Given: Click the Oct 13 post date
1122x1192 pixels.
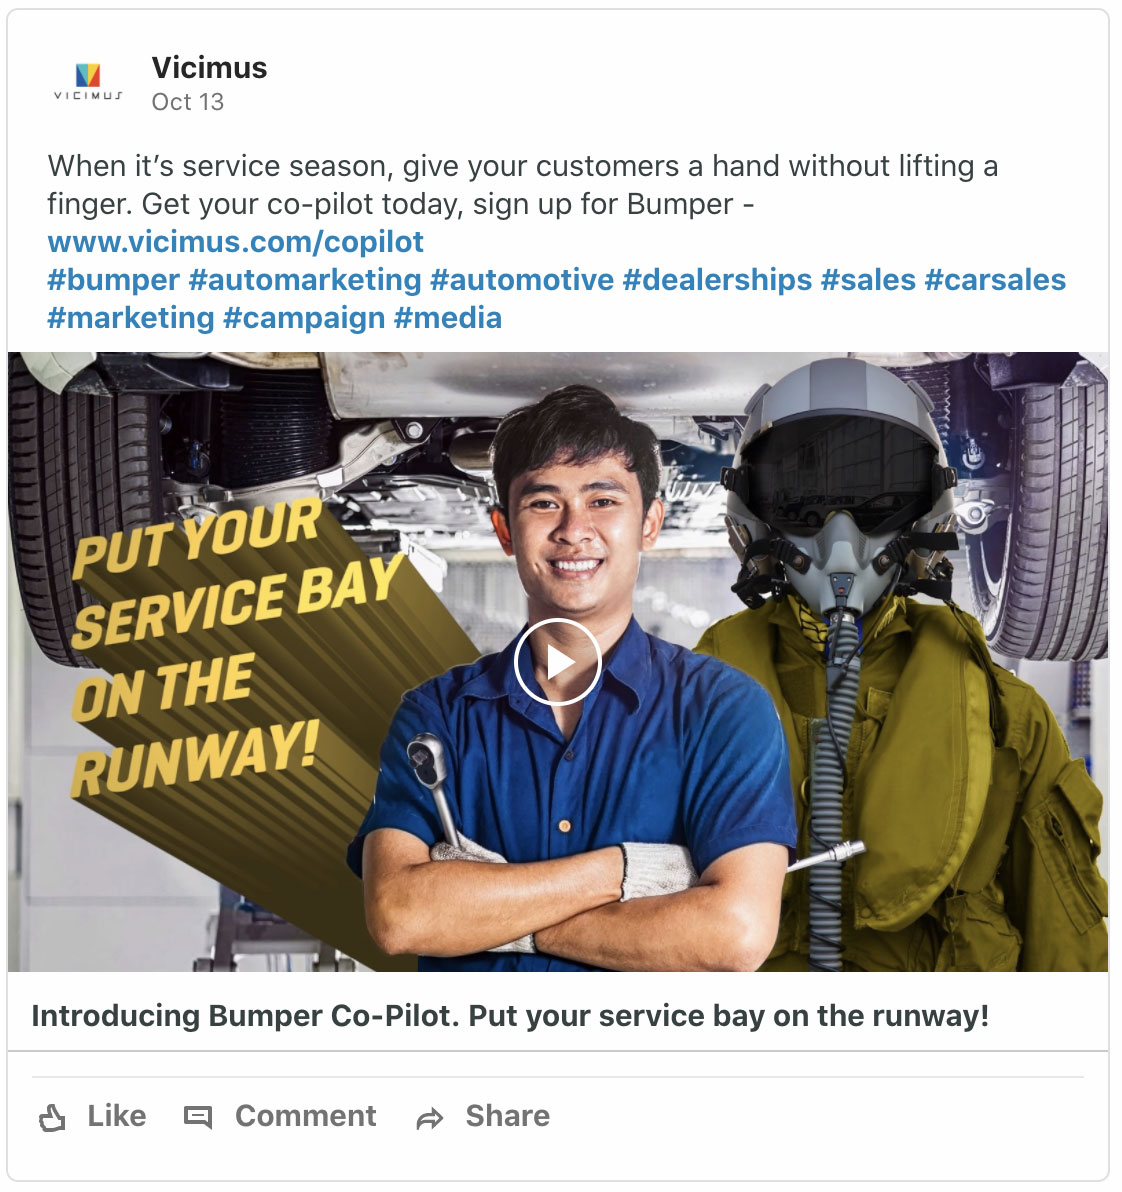Looking at the screenshot, I should pos(188,102).
